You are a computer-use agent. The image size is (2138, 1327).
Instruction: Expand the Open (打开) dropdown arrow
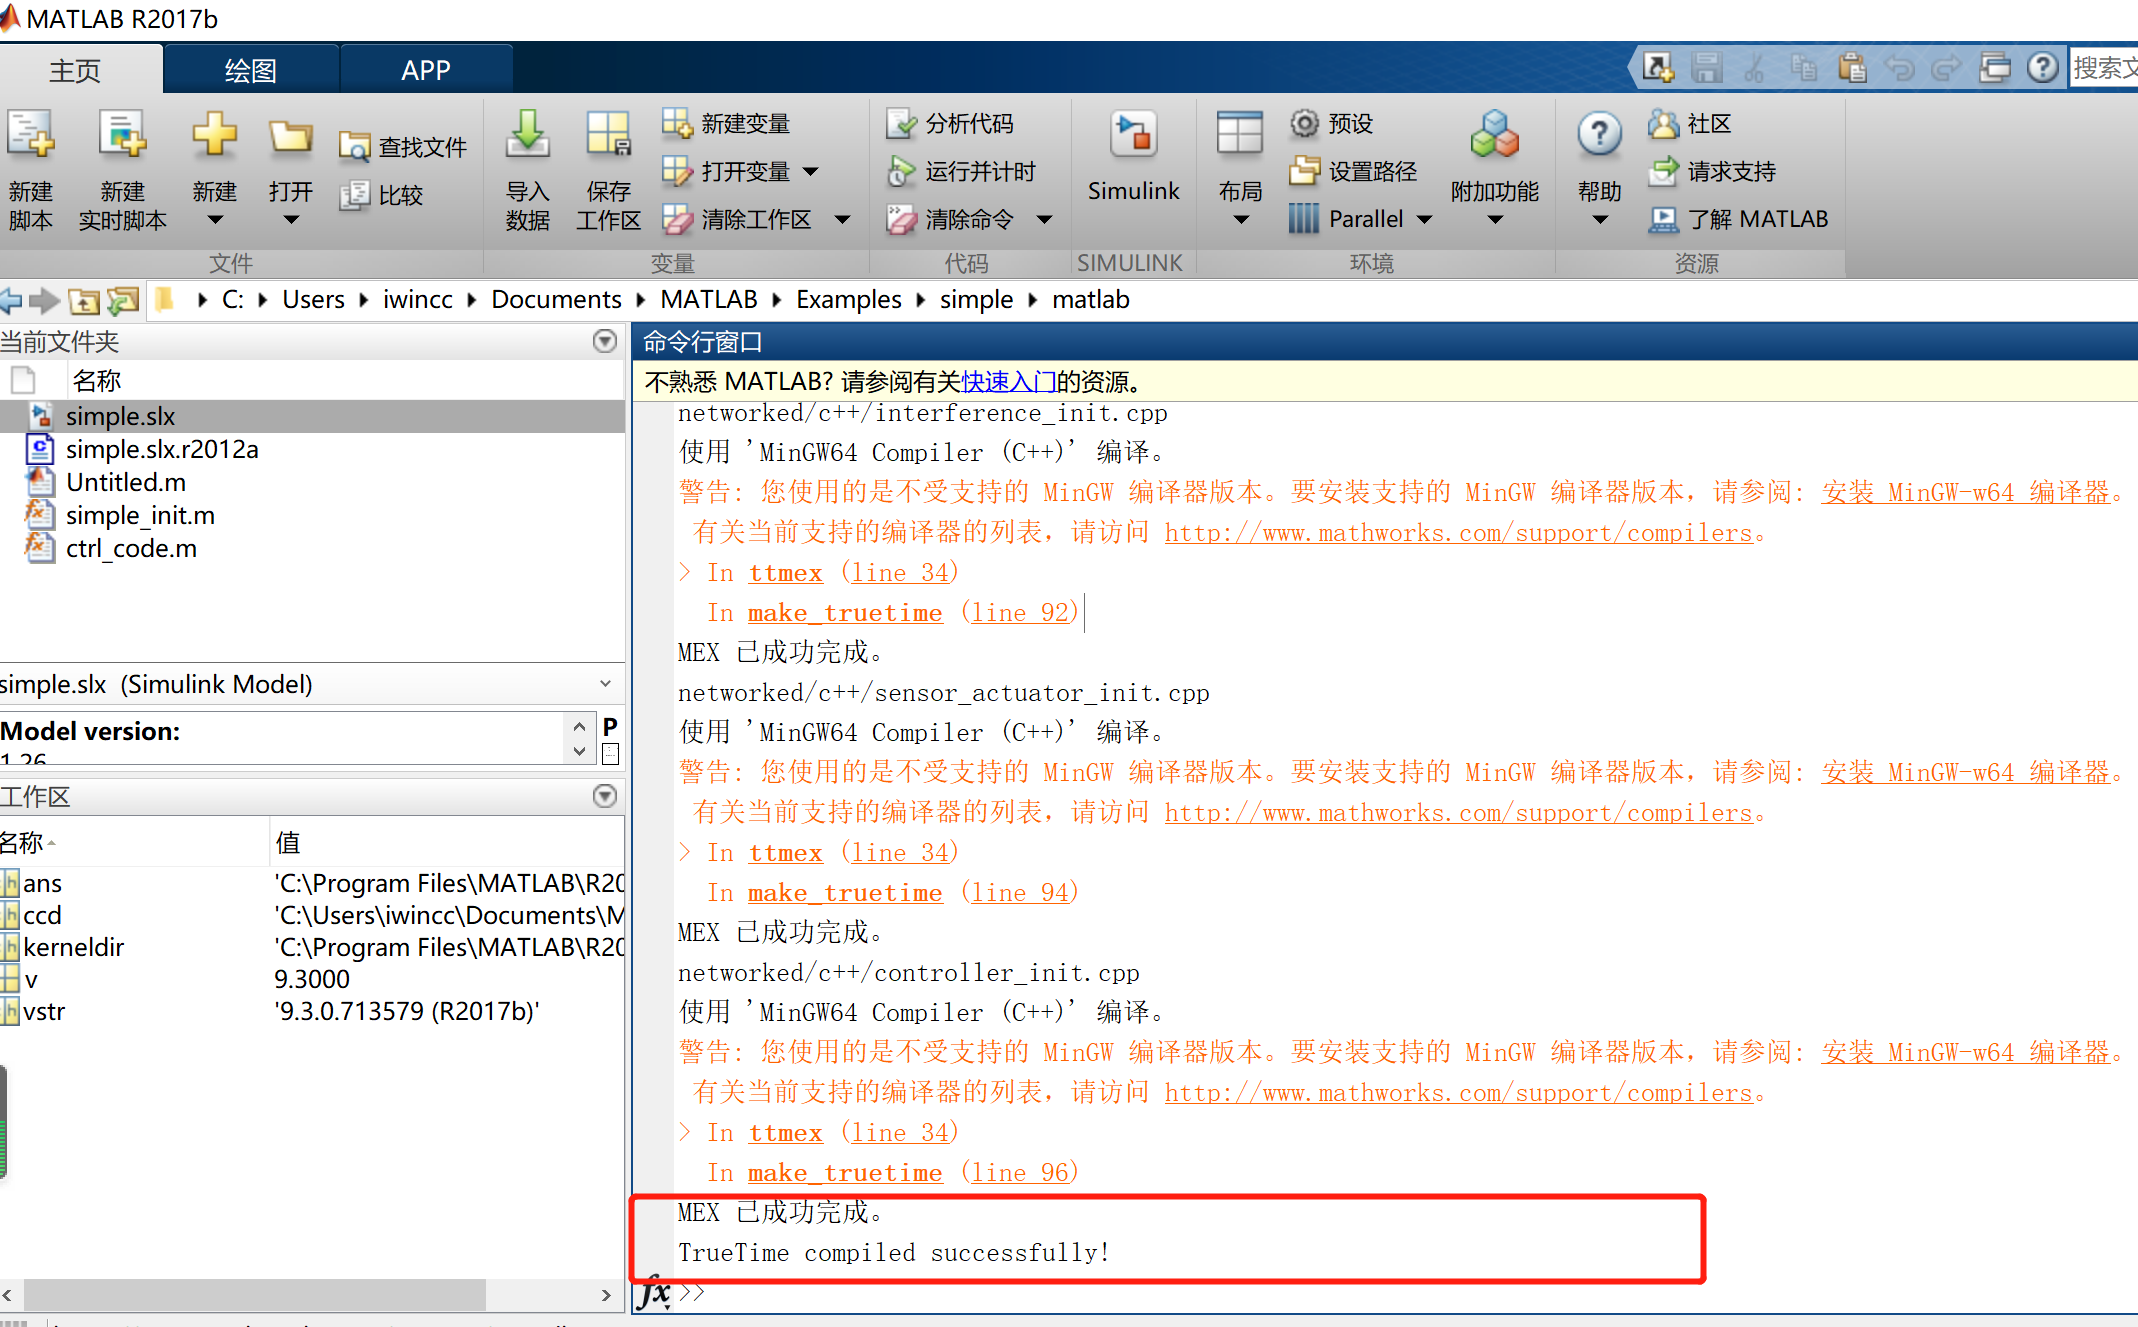291,220
